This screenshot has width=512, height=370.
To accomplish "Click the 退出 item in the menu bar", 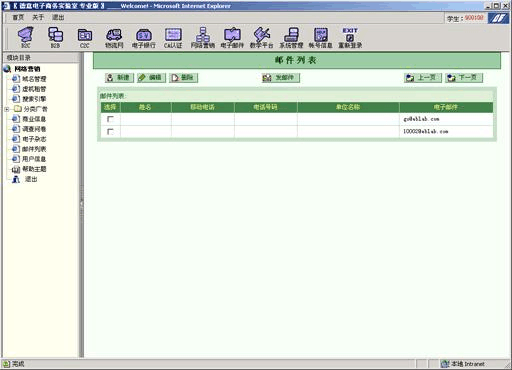I will pyautogui.click(x=58, y=17).
